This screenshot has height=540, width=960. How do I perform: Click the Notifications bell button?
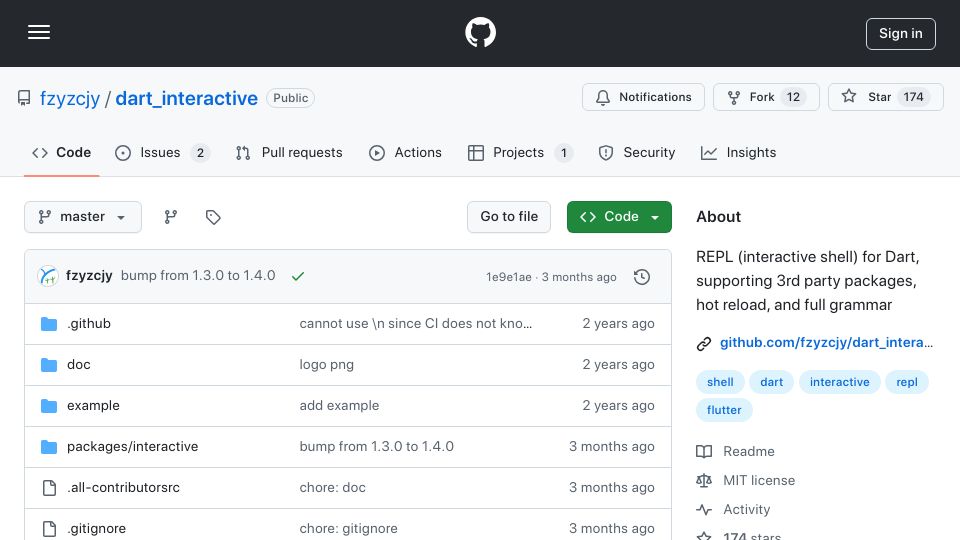(643, 97)
